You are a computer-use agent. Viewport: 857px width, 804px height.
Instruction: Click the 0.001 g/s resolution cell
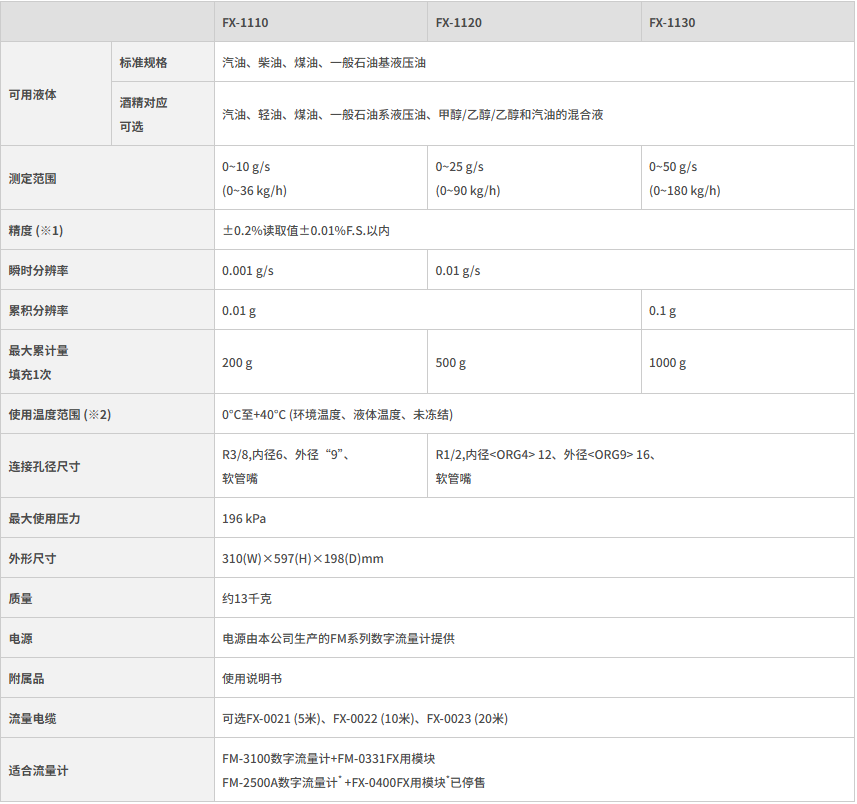click(x=320, y=270)
